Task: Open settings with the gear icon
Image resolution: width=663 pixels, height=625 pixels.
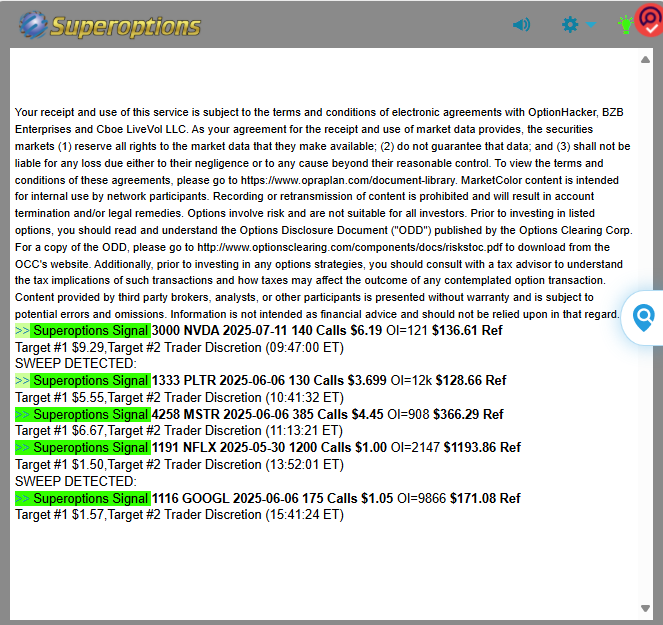Action: [570, 25]
